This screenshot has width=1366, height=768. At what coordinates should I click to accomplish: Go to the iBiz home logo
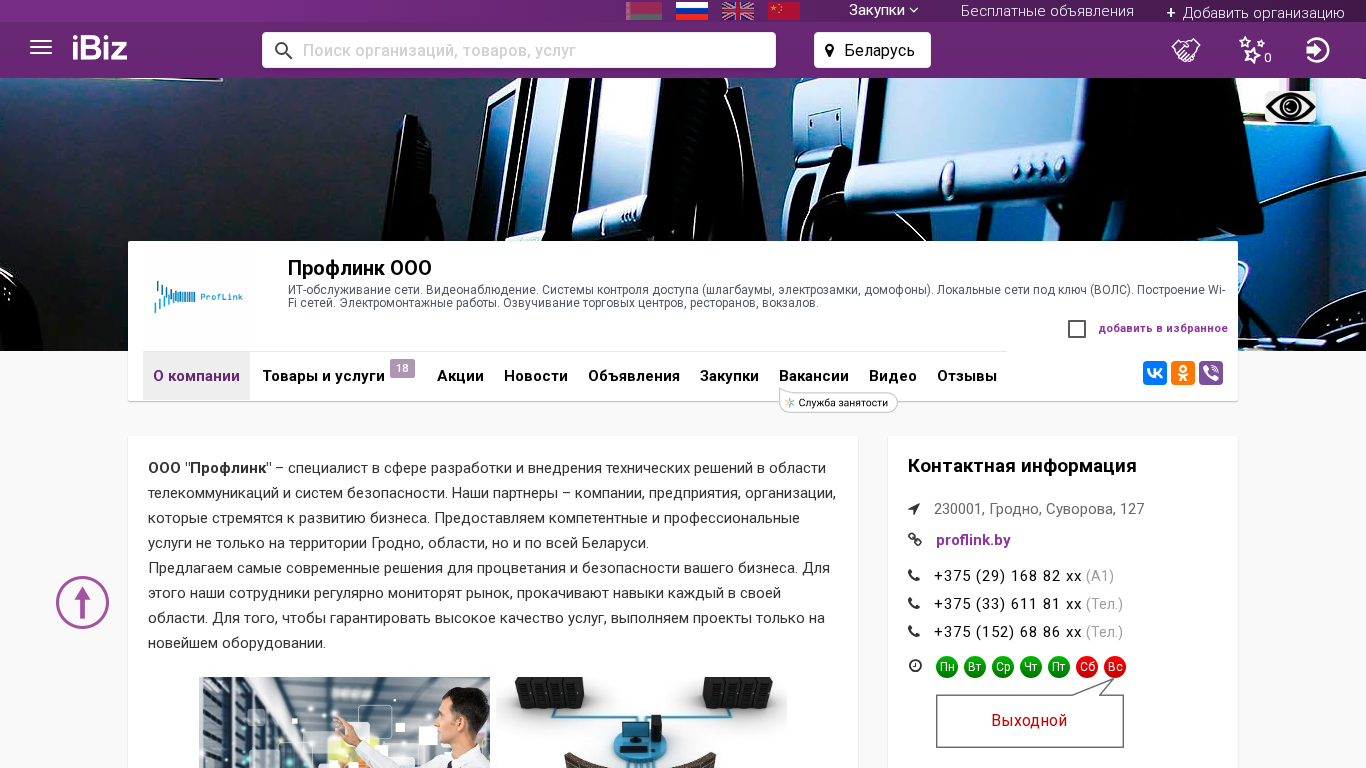[100, 48]
